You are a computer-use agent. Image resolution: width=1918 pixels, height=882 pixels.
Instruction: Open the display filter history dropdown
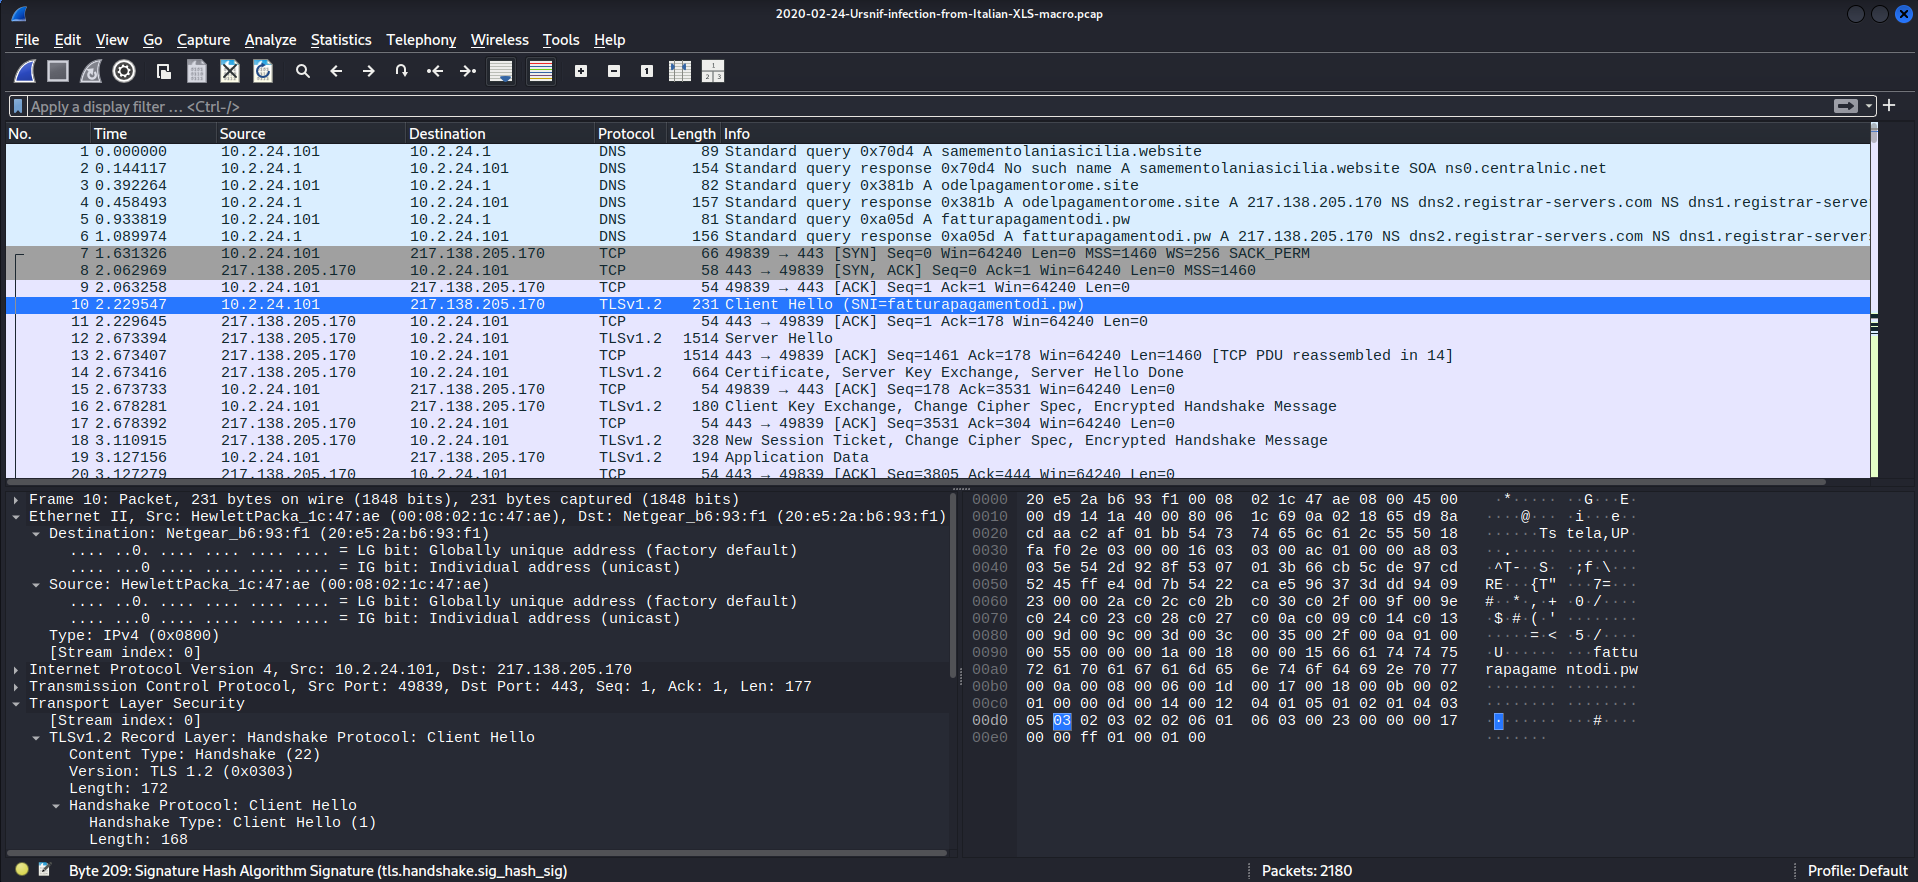1868,106
